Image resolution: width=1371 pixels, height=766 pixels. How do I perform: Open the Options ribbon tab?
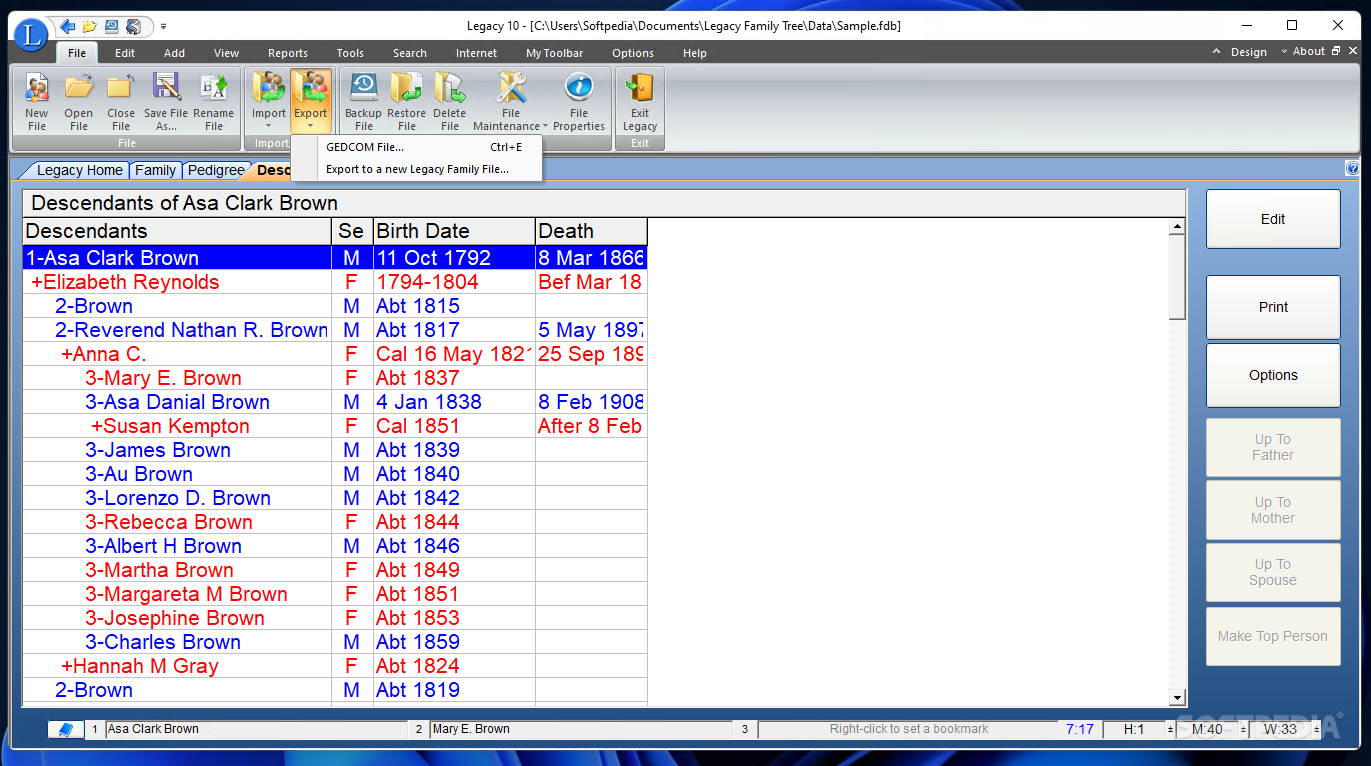(x=633, y=53)
